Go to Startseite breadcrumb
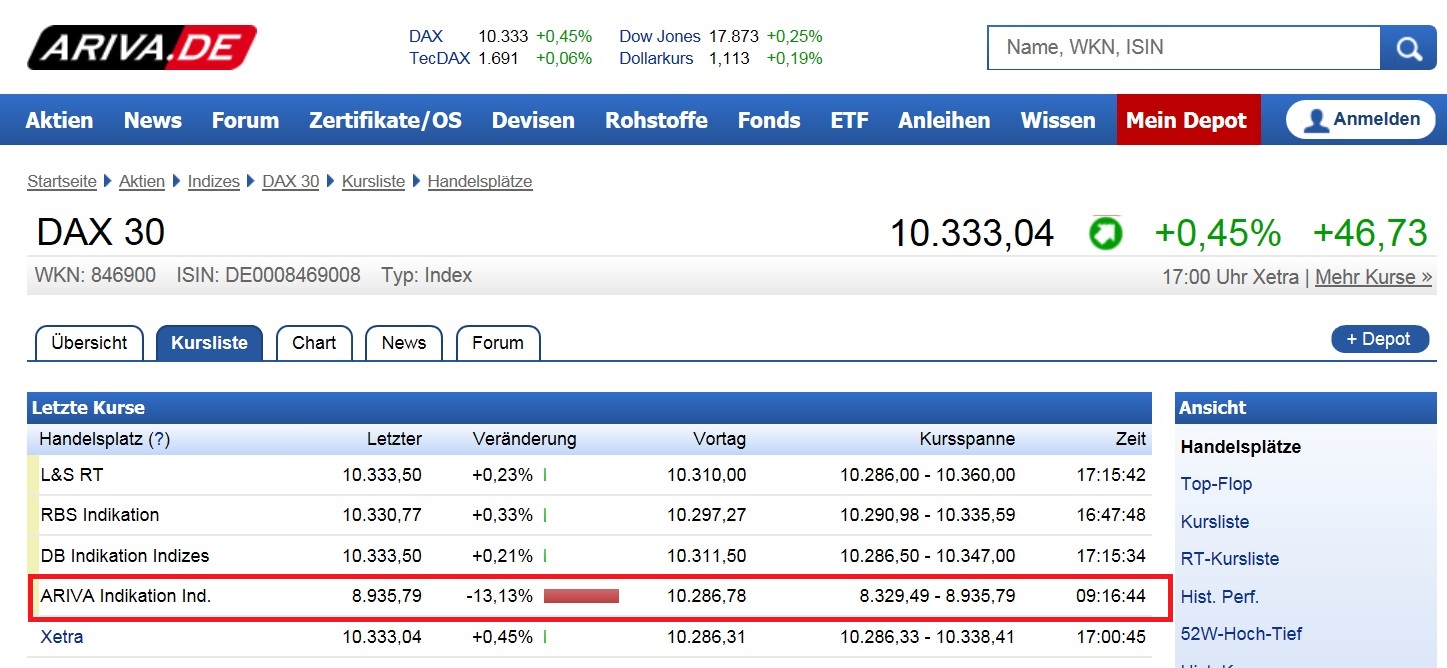Screen dimensions: 1447x668 coord(62,181)
